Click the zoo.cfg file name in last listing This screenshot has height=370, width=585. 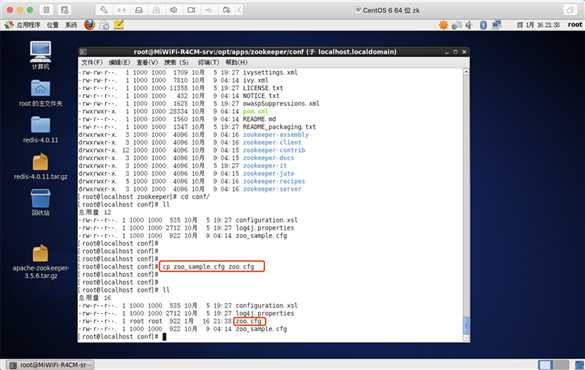point(248,321)
